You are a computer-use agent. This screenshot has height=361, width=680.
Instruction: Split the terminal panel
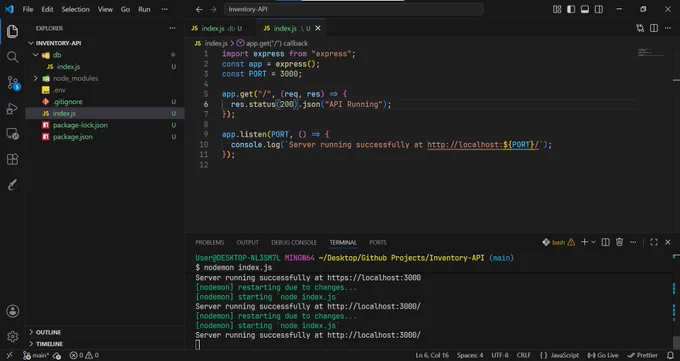tap(605, 242)
